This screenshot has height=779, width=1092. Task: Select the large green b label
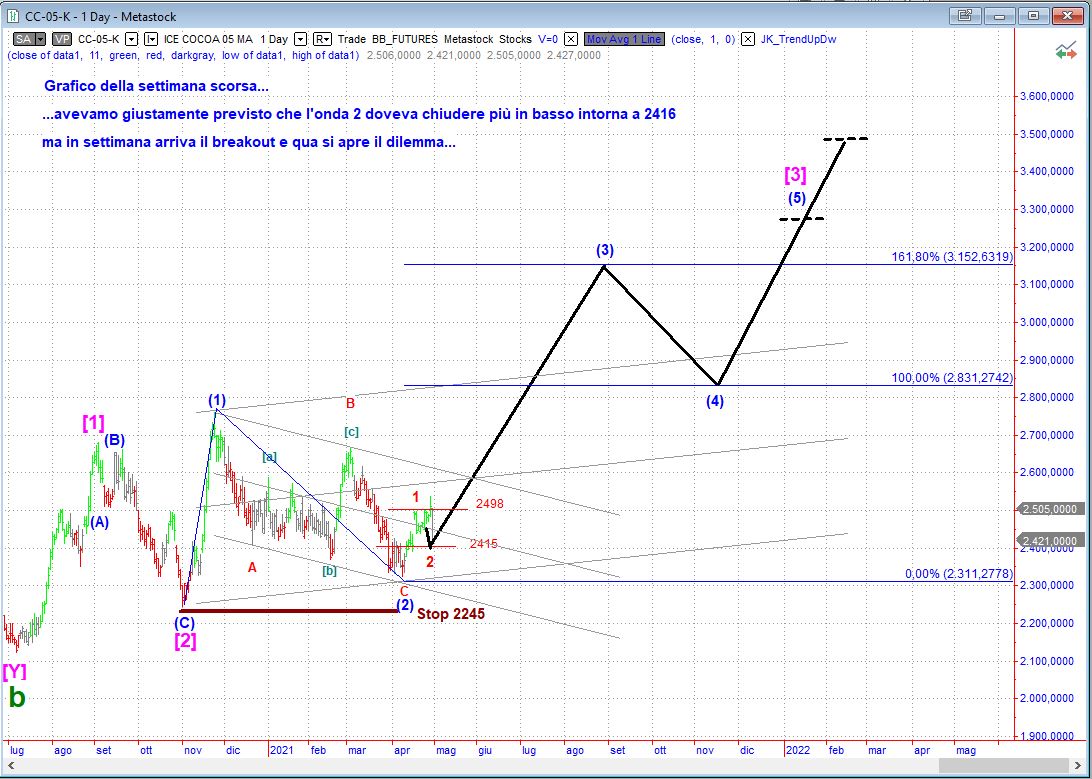coord(17,698)
